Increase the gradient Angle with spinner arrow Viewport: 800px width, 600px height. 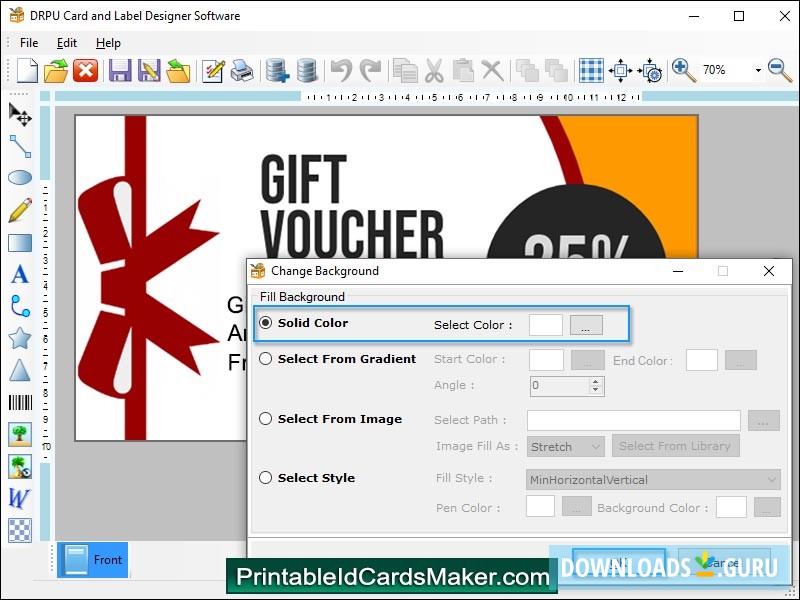pyautogui.click(x=595, y=382)
